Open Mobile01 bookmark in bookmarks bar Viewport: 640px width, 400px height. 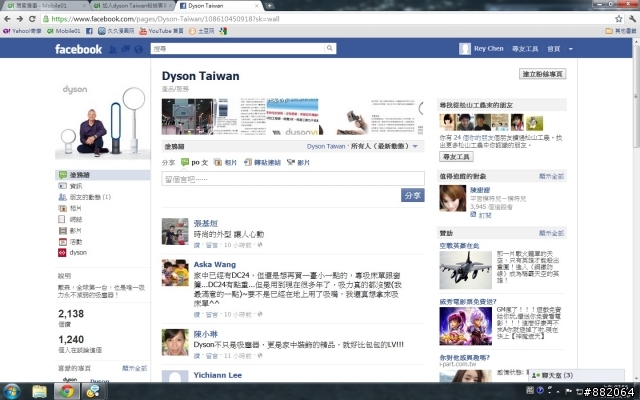pos(63,31)
